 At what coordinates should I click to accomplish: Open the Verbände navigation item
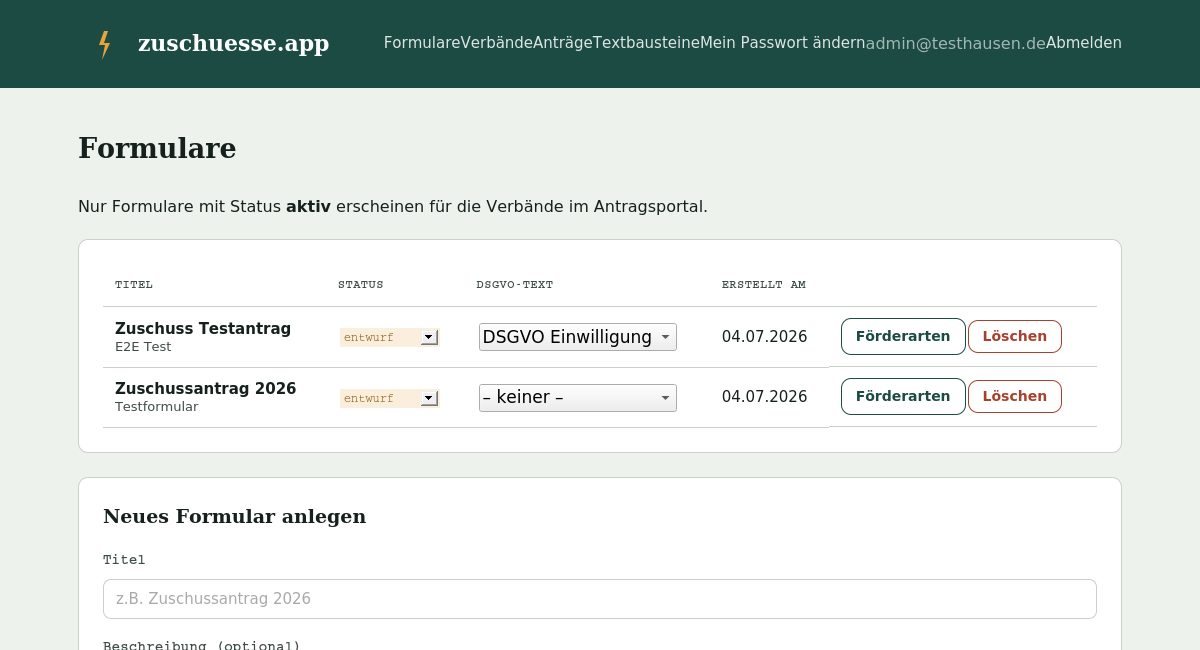click(497, 43)
